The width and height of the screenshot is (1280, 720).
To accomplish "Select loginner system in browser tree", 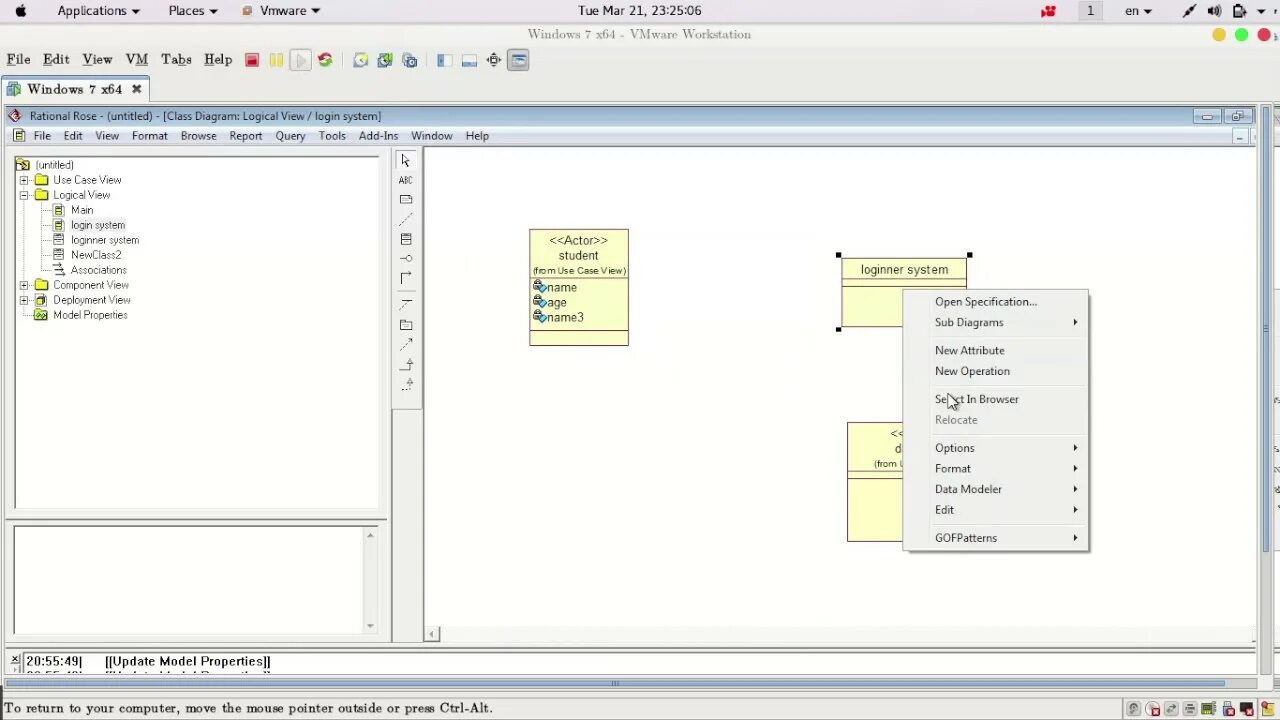I will pos(105,240).
